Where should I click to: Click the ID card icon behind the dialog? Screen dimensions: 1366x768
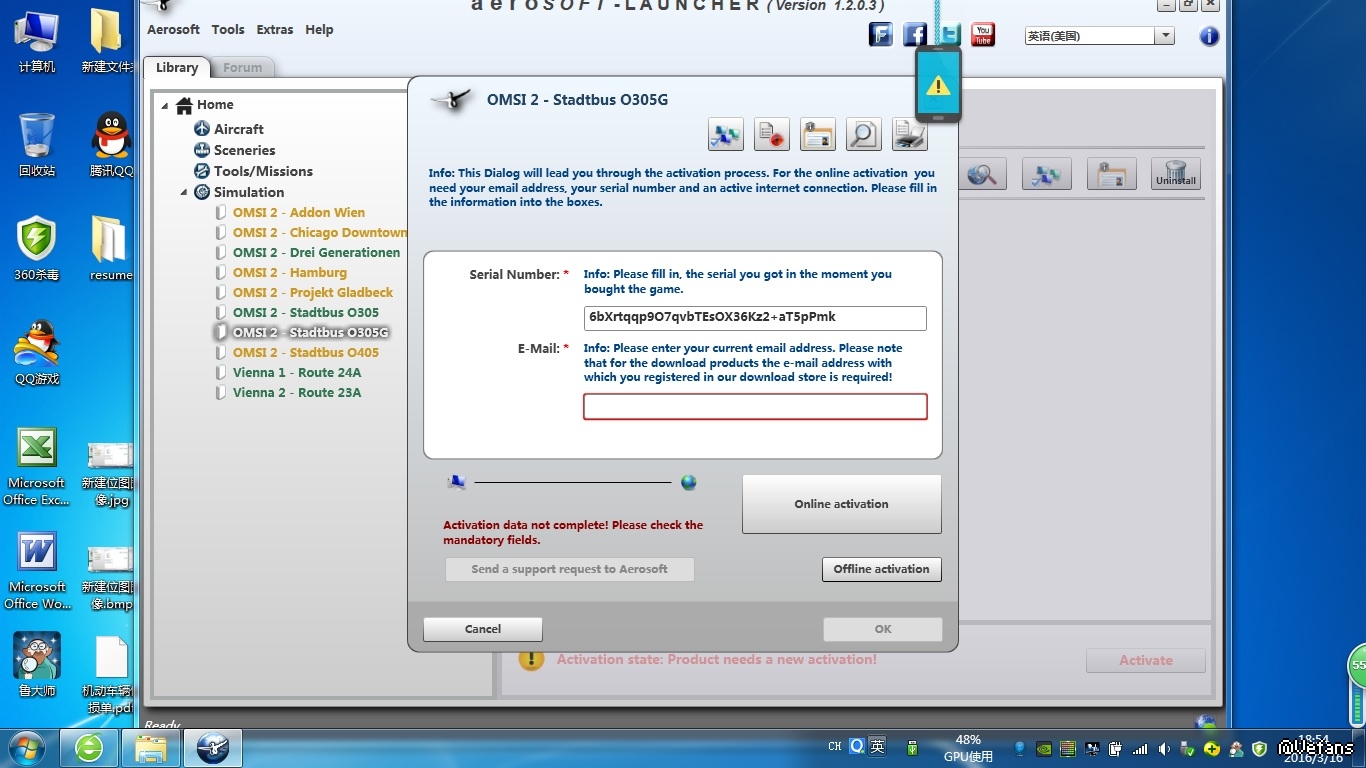(x=1111, y=174)
